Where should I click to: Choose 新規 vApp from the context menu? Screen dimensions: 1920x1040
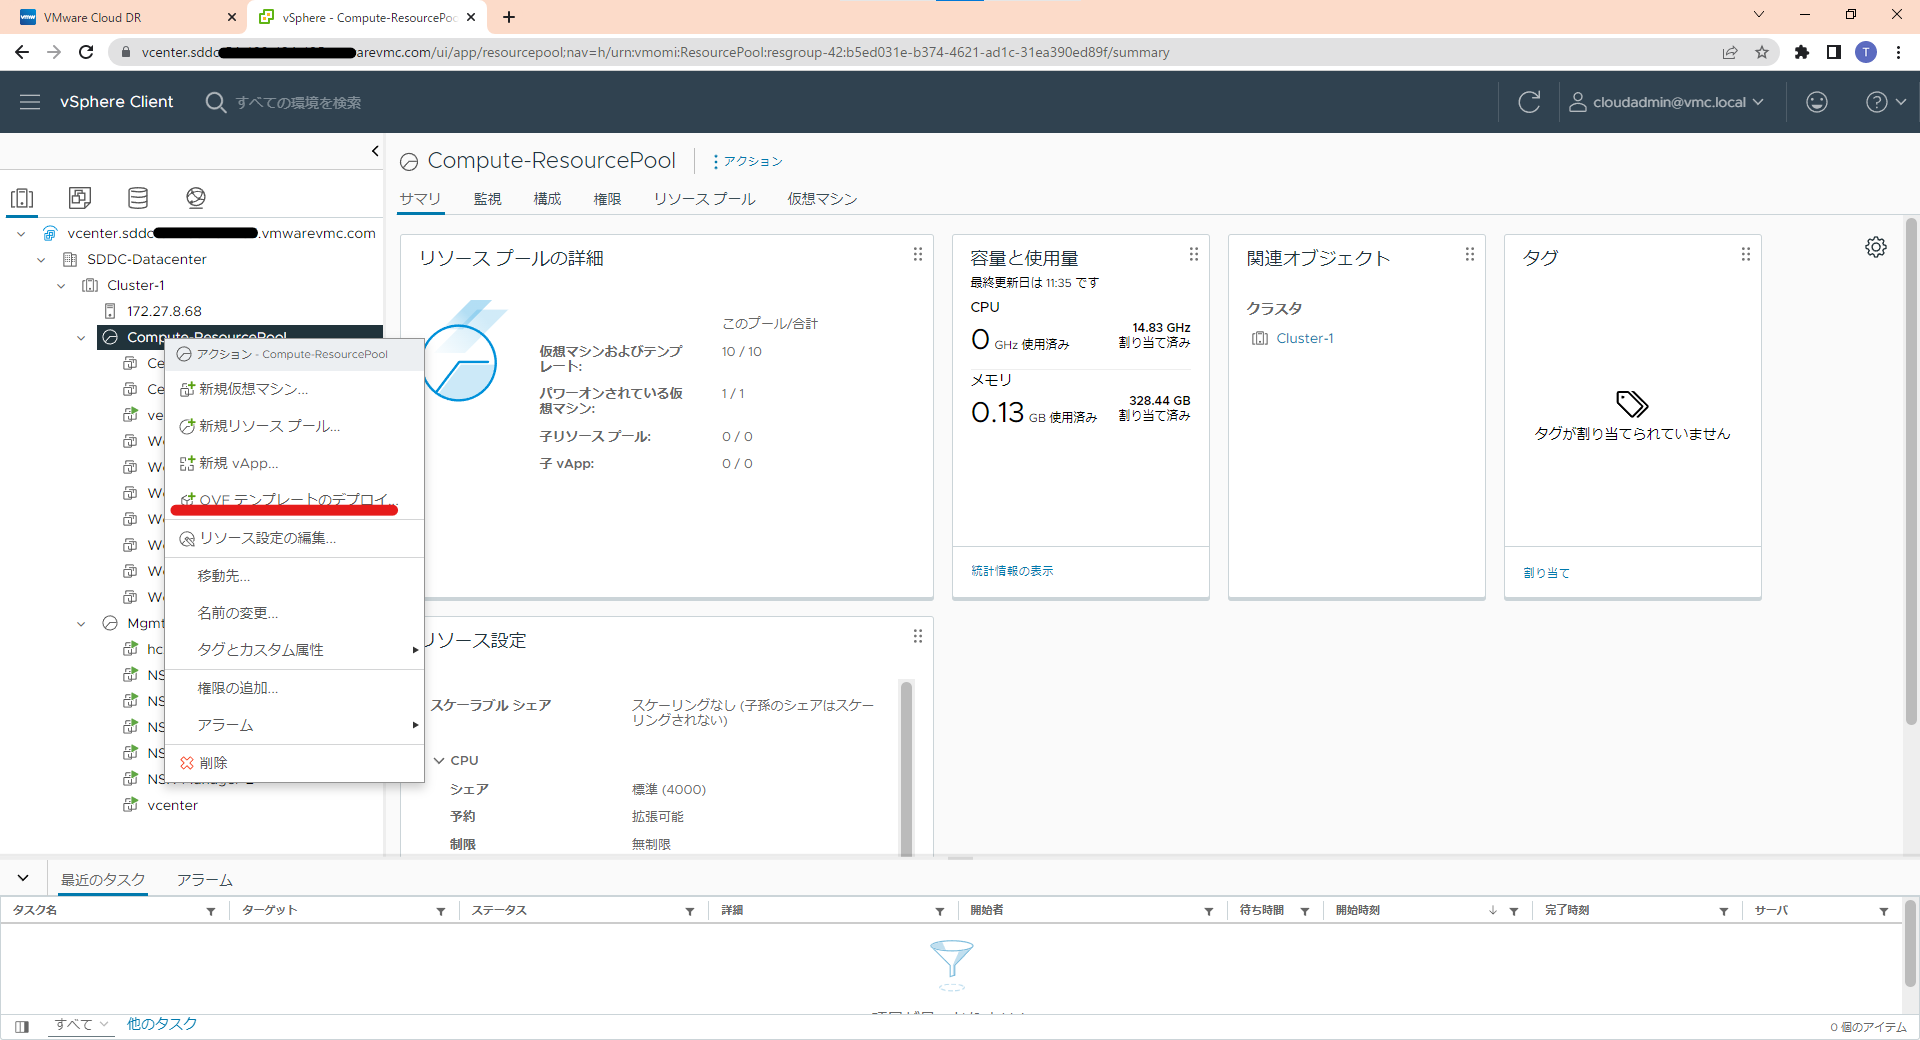(x=295, y=463)
